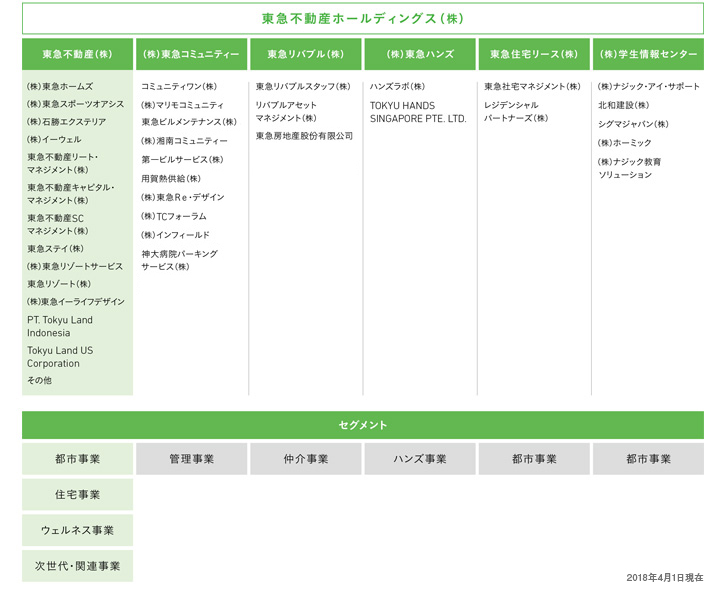This screenshot has height=614, width=725.
Task: Click (株)東急ホームズ entry
Action: tap(60, 86)
